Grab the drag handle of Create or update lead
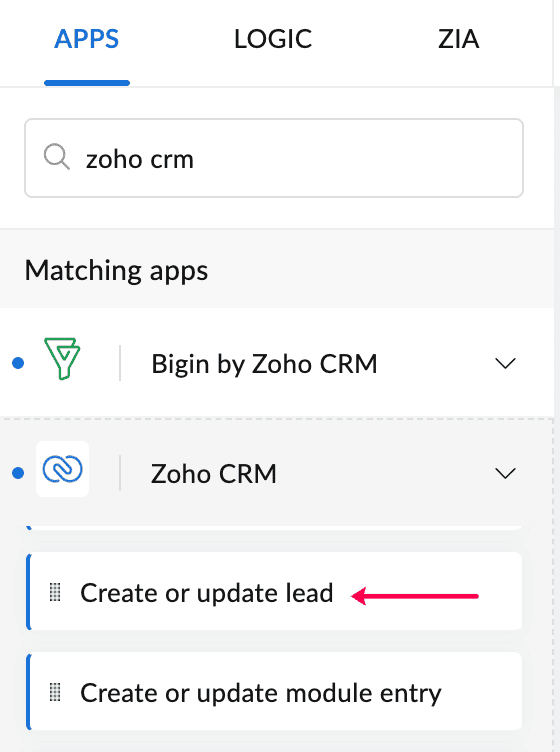 55,592
